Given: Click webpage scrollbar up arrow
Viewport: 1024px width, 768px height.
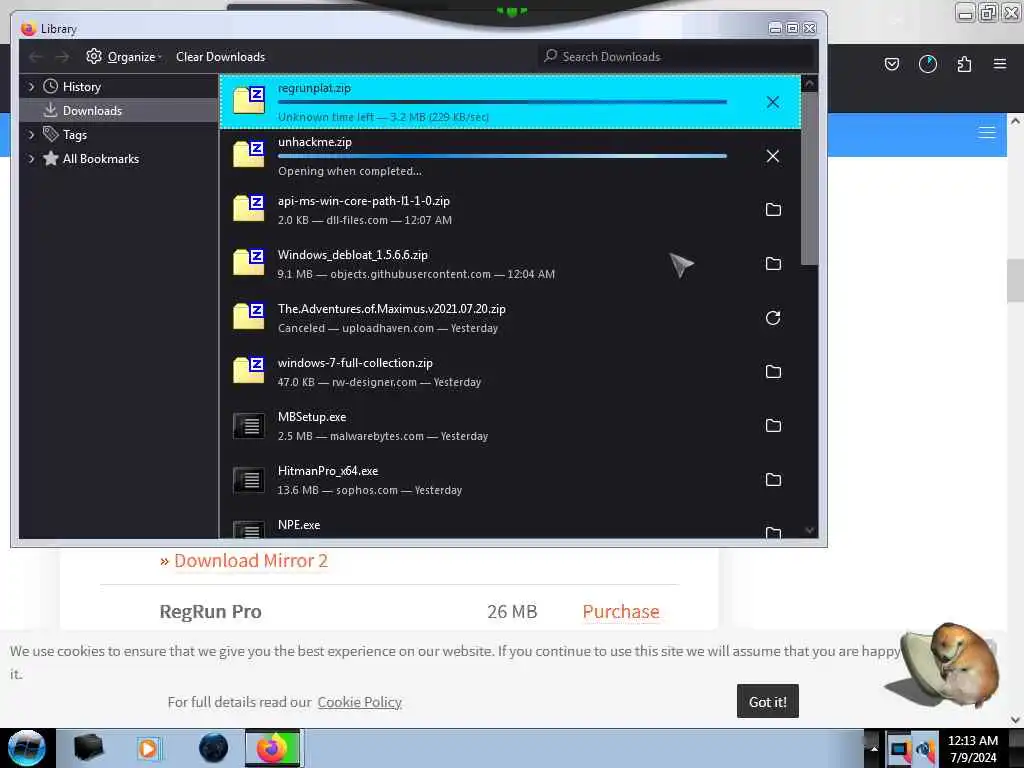Looking at the screenshot, I should pos(1015,121).
